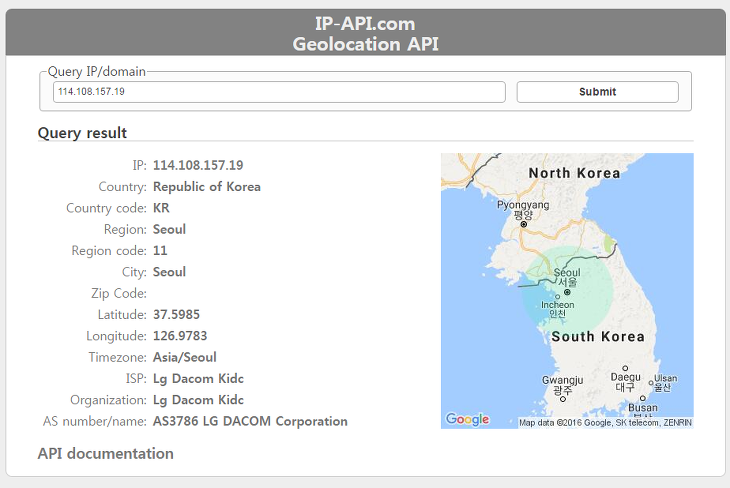Click the Incheon label on the map

557,309
